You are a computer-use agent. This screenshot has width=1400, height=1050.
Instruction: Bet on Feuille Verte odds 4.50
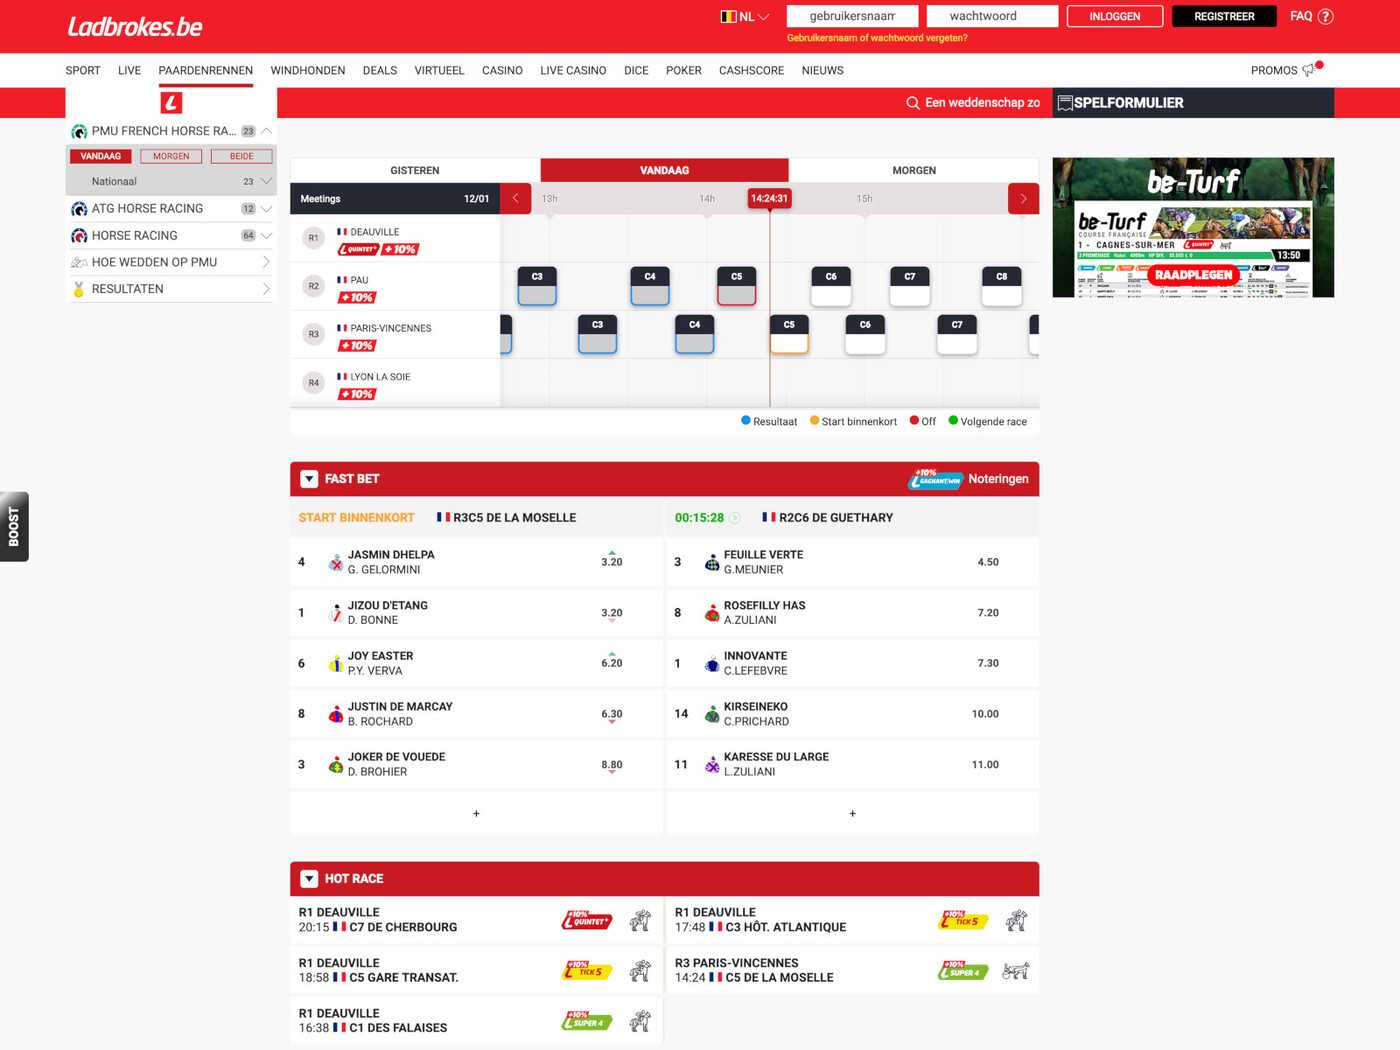988,562
